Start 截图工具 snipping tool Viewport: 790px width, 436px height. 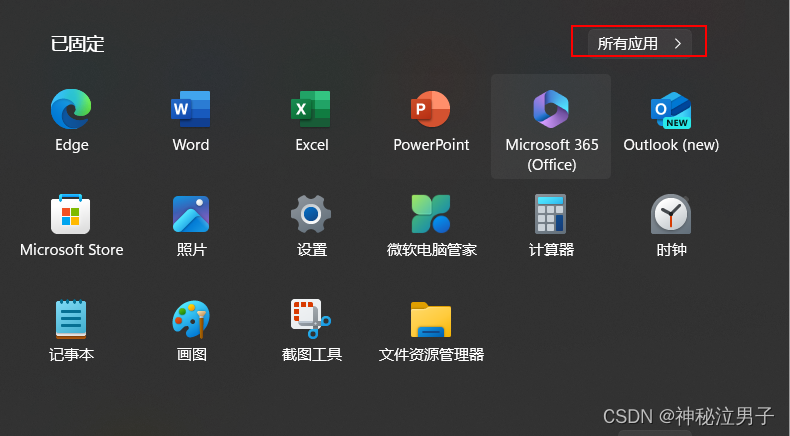pyautogui.click(x=311, y=319)
